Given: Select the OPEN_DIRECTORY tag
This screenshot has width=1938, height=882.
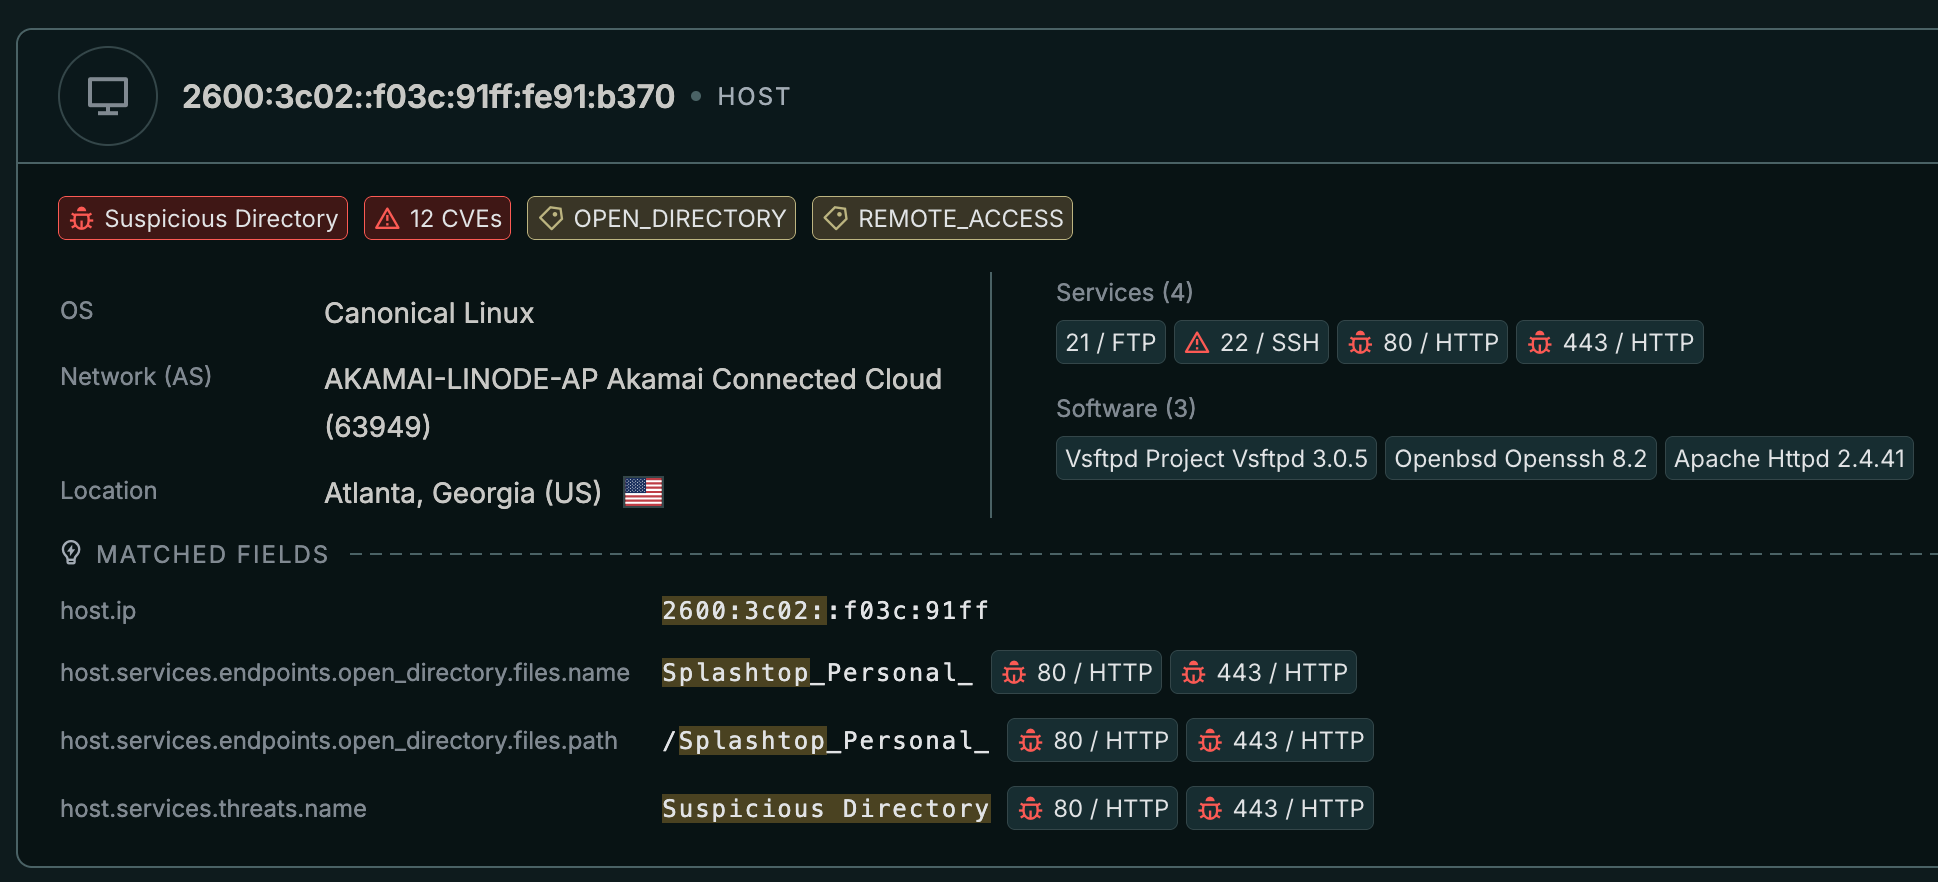Looking at the screenshot, I should 661,218.
